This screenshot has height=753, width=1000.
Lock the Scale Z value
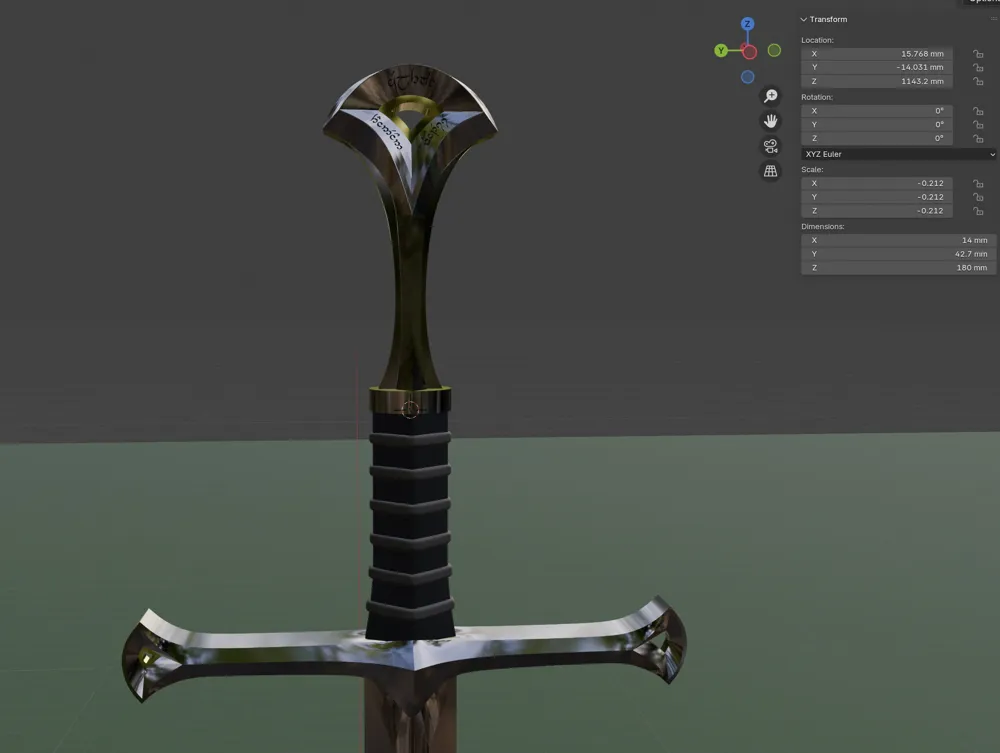coord(978,211)
